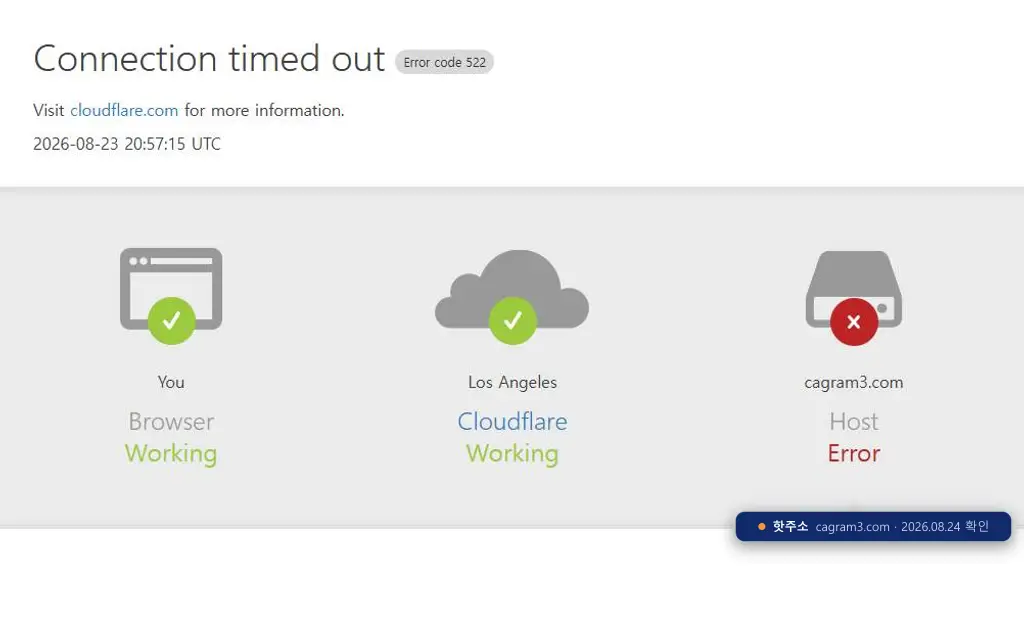Click the You label under the browser icon

[171, 382]
